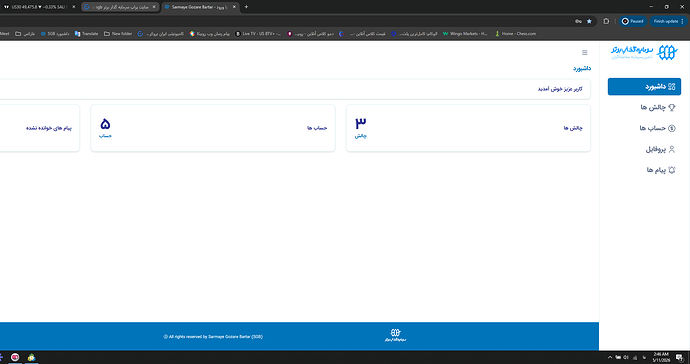
Task: Click the person icon beside پروفایل
Action: click(x=672, y=149)
